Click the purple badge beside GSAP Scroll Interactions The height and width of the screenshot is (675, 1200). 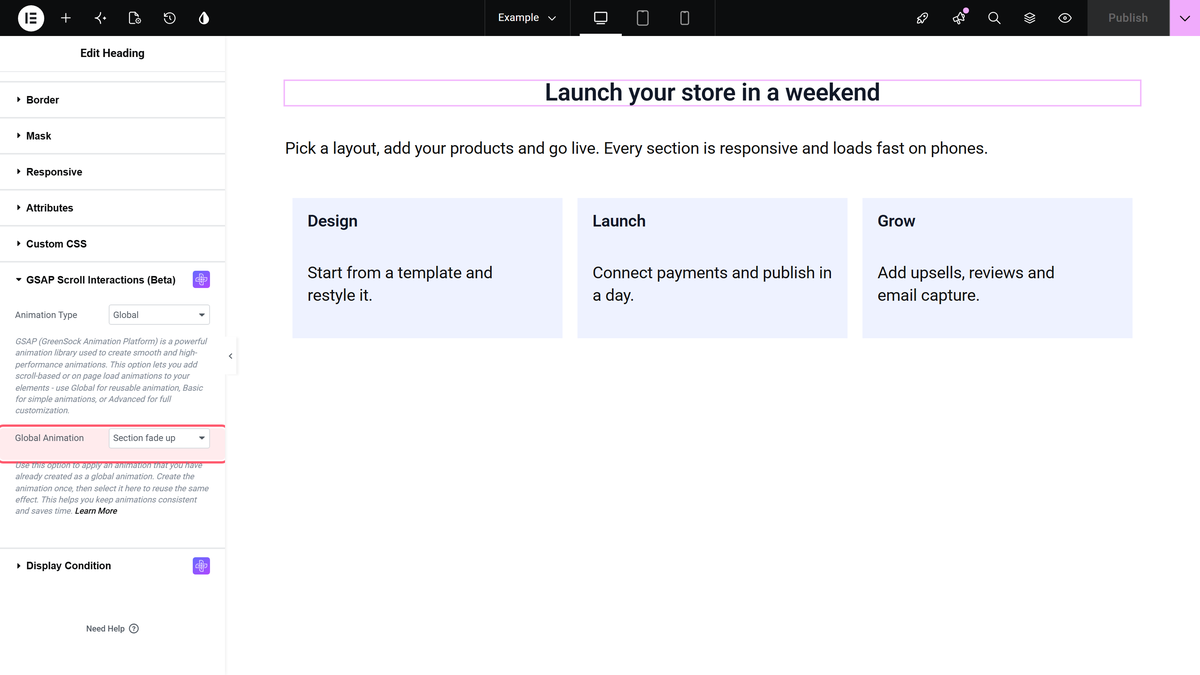coord(201,280)
